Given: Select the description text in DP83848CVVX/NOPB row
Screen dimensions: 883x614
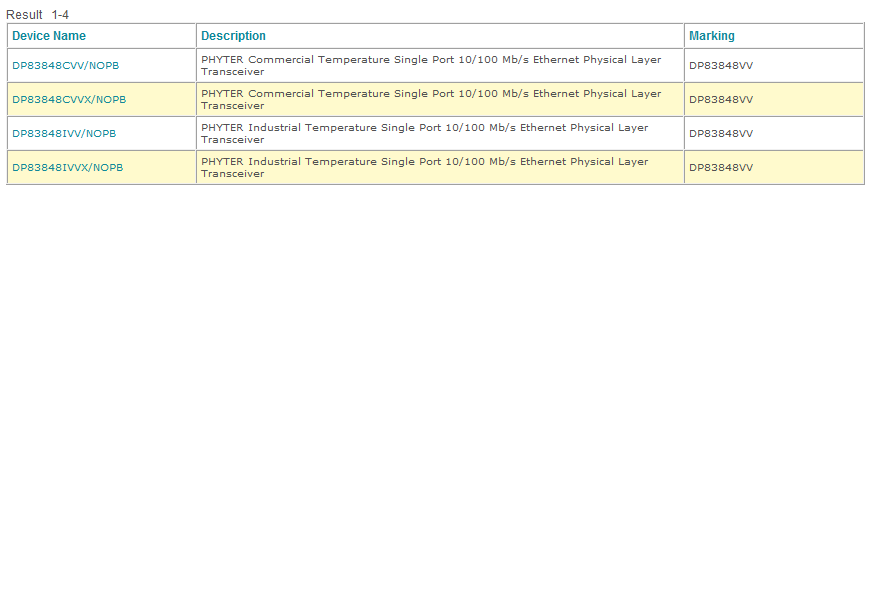Looking at the screenshot, I should pyautogui.click(x=431, y=99).
